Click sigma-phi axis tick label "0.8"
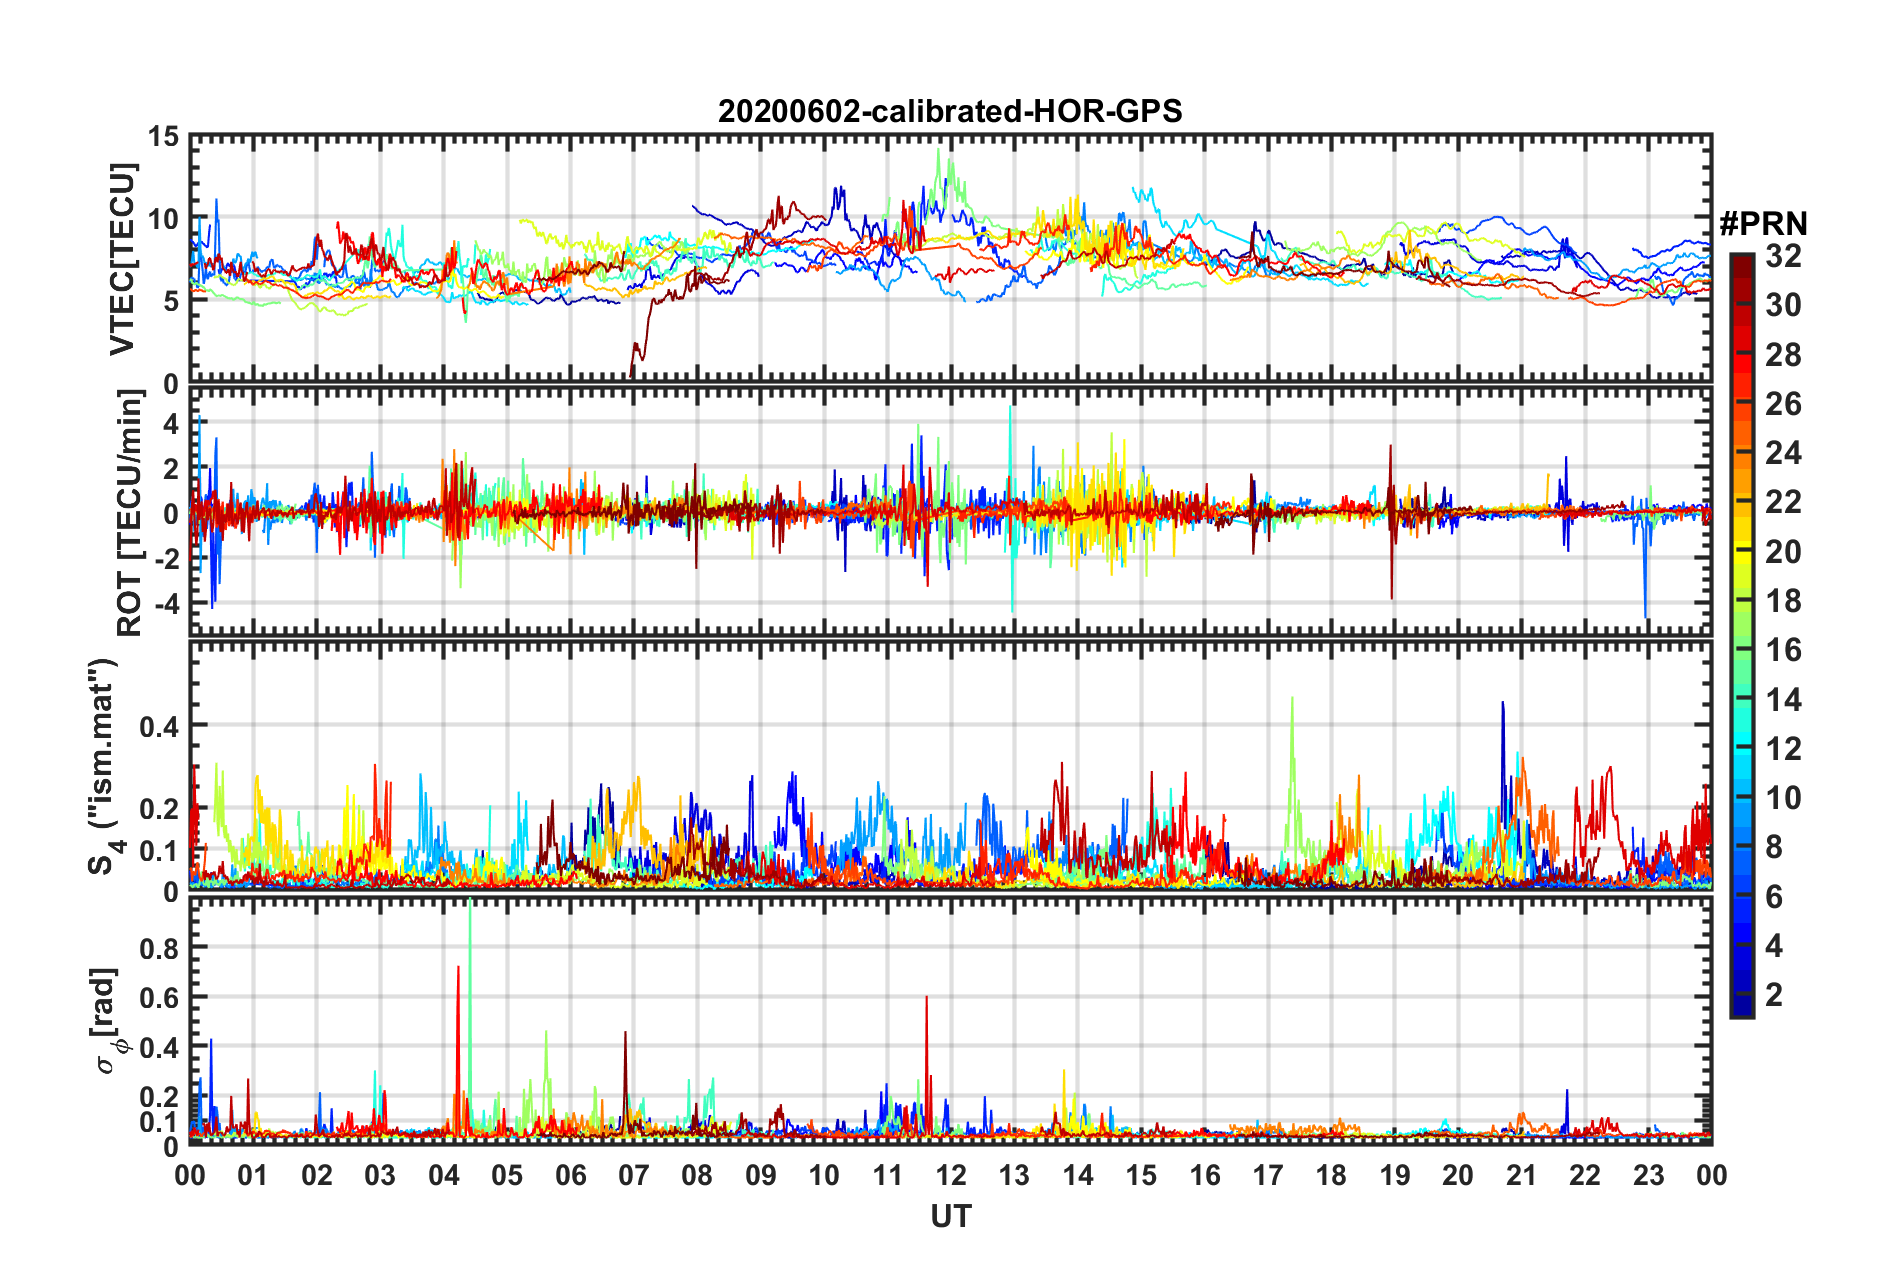Viewport: 1902px width, 1272px height. pos(160,947)
